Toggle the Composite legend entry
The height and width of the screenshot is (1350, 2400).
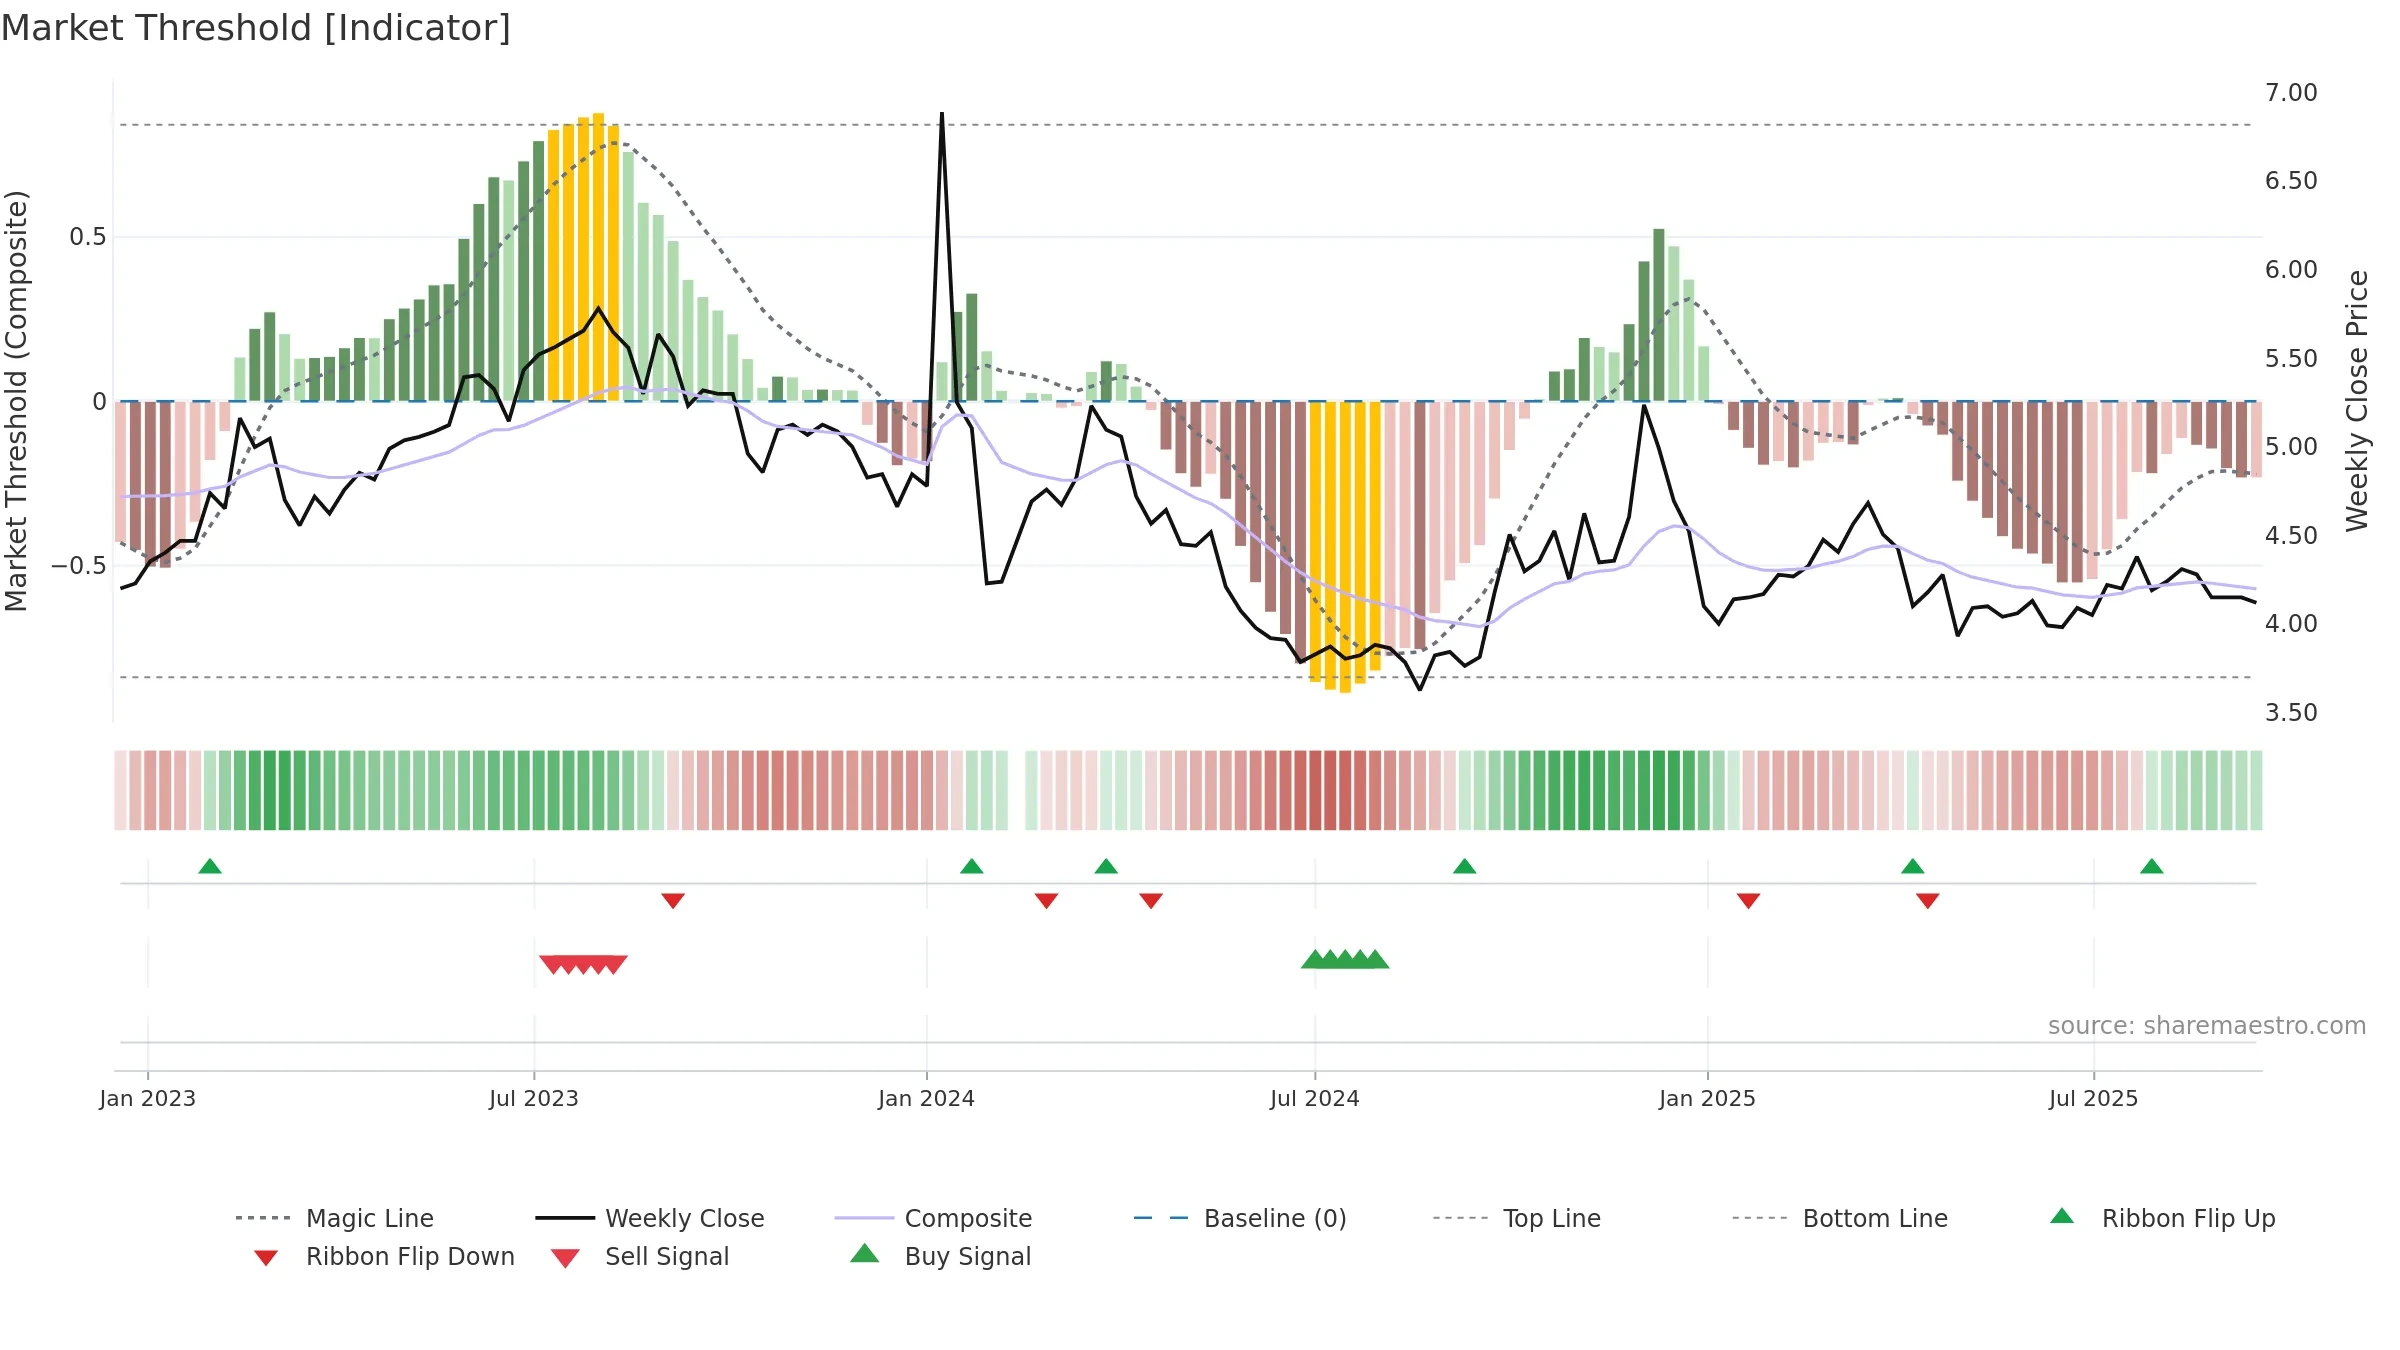pyautogui.click(x=933, y=1218)
